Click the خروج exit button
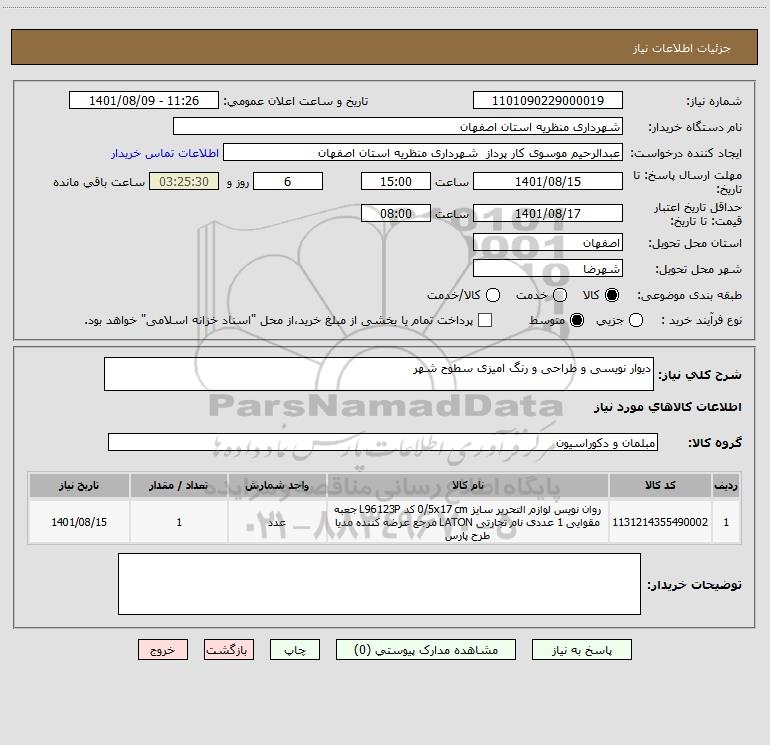The width and height of the screenshot is (770, 745). (x=163, y=650)
